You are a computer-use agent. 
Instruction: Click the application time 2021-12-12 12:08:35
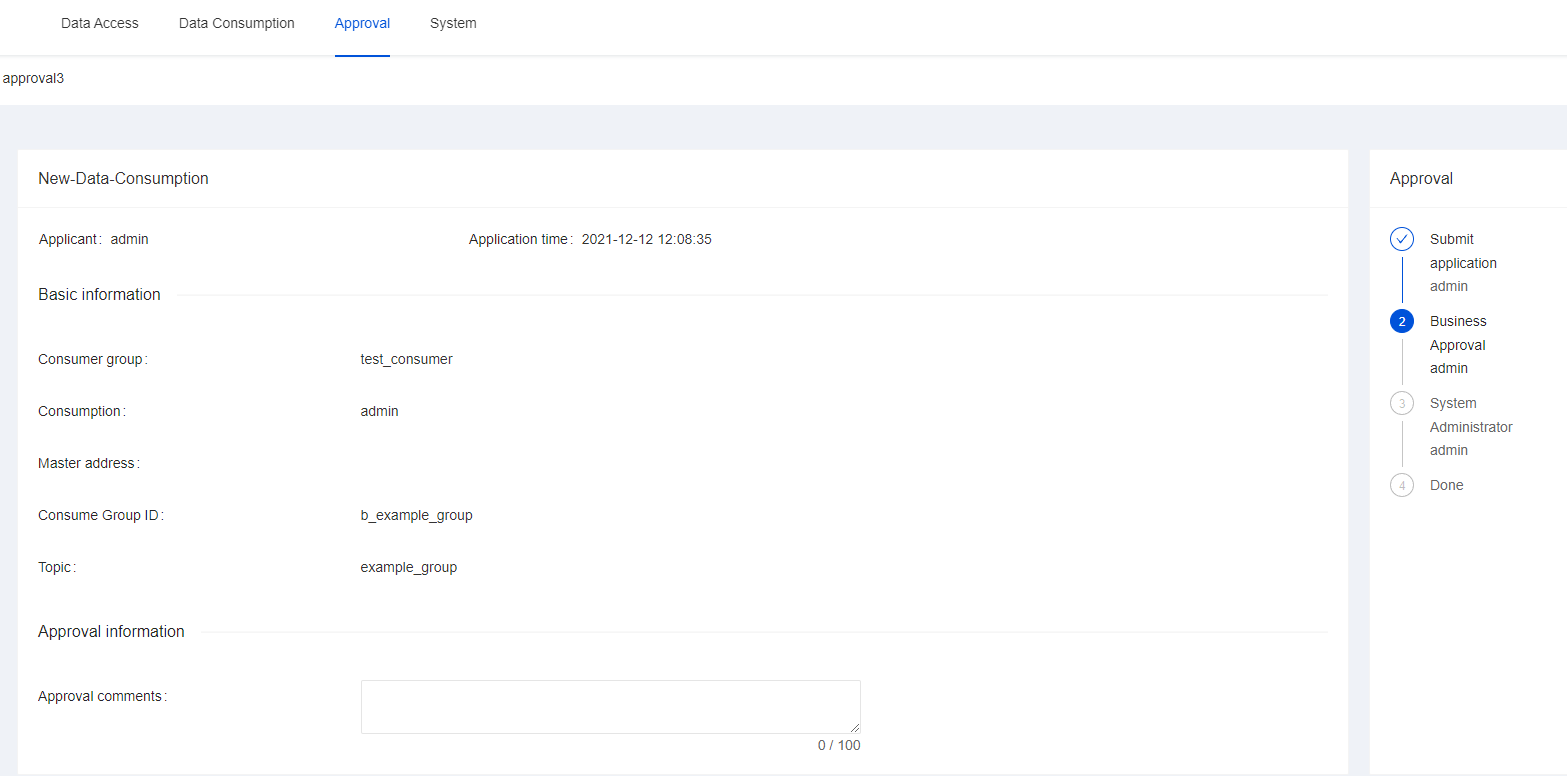[646, 239]
